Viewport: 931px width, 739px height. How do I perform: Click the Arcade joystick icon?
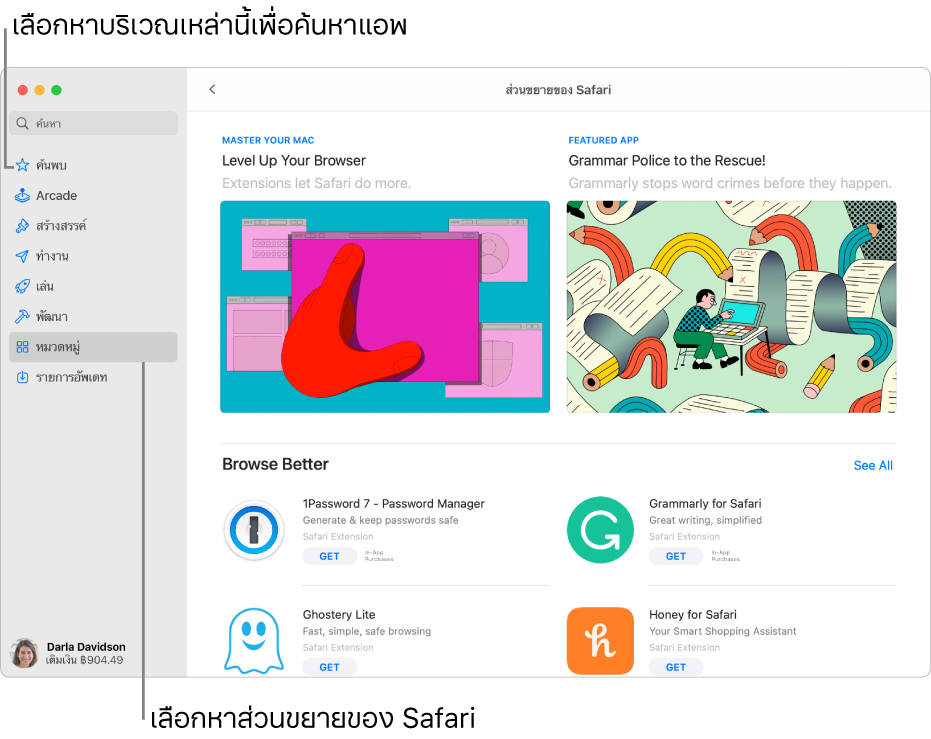[x=23, y=195]
